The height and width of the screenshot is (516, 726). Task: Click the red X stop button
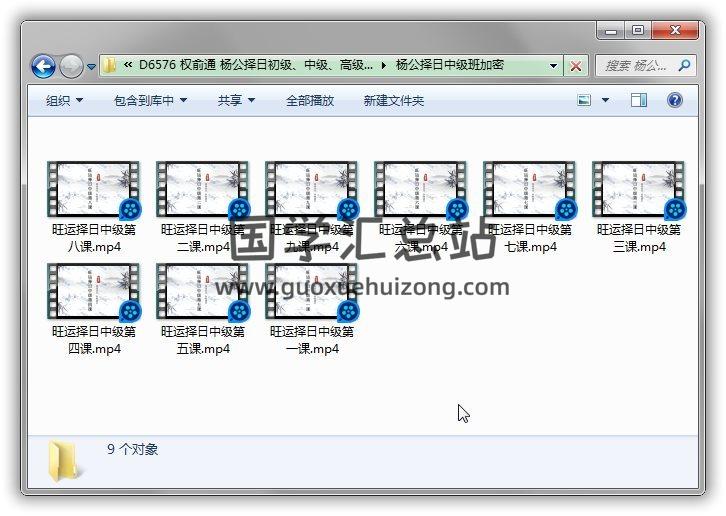[x=576, y=66]
